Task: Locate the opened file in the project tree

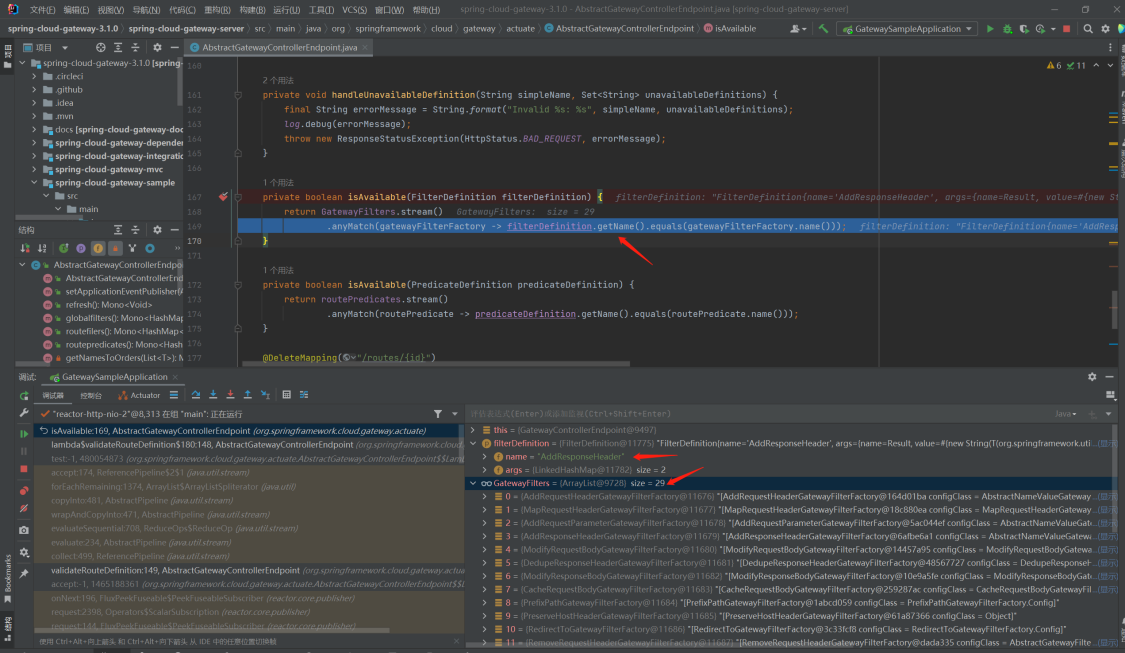Action: pos(100,47)
